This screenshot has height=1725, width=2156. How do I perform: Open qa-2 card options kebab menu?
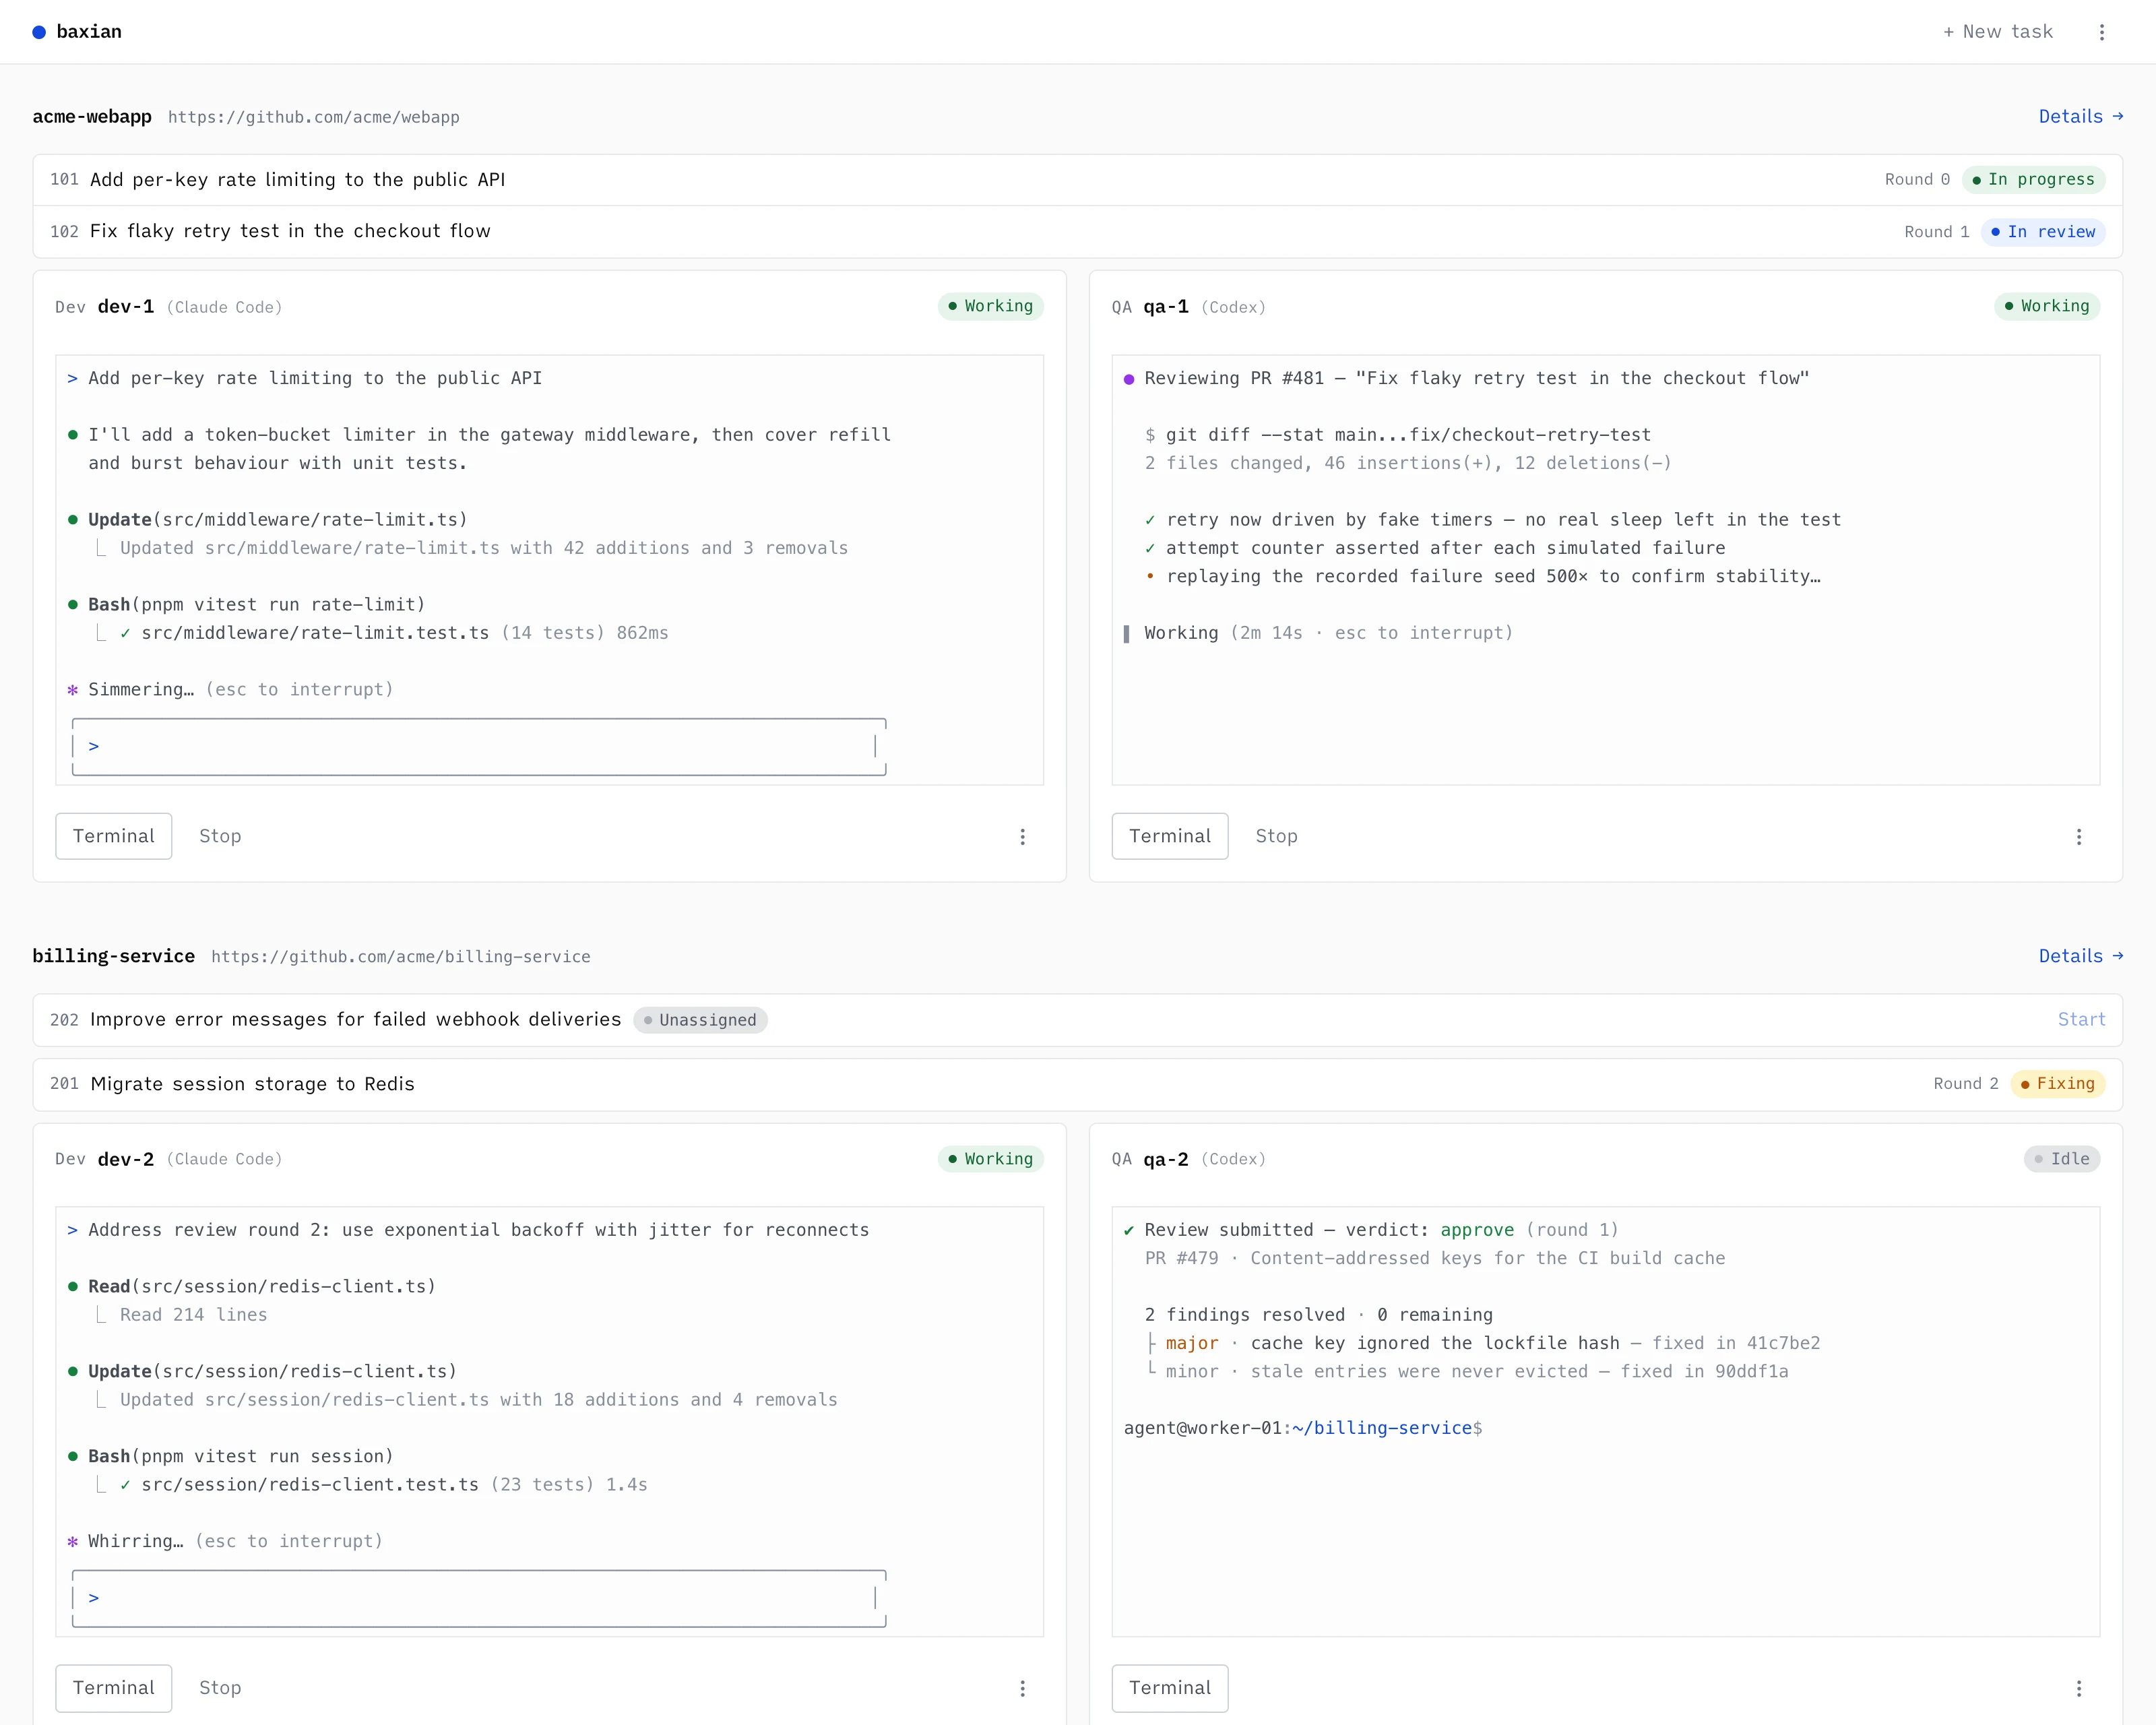pos(2078,1688)
